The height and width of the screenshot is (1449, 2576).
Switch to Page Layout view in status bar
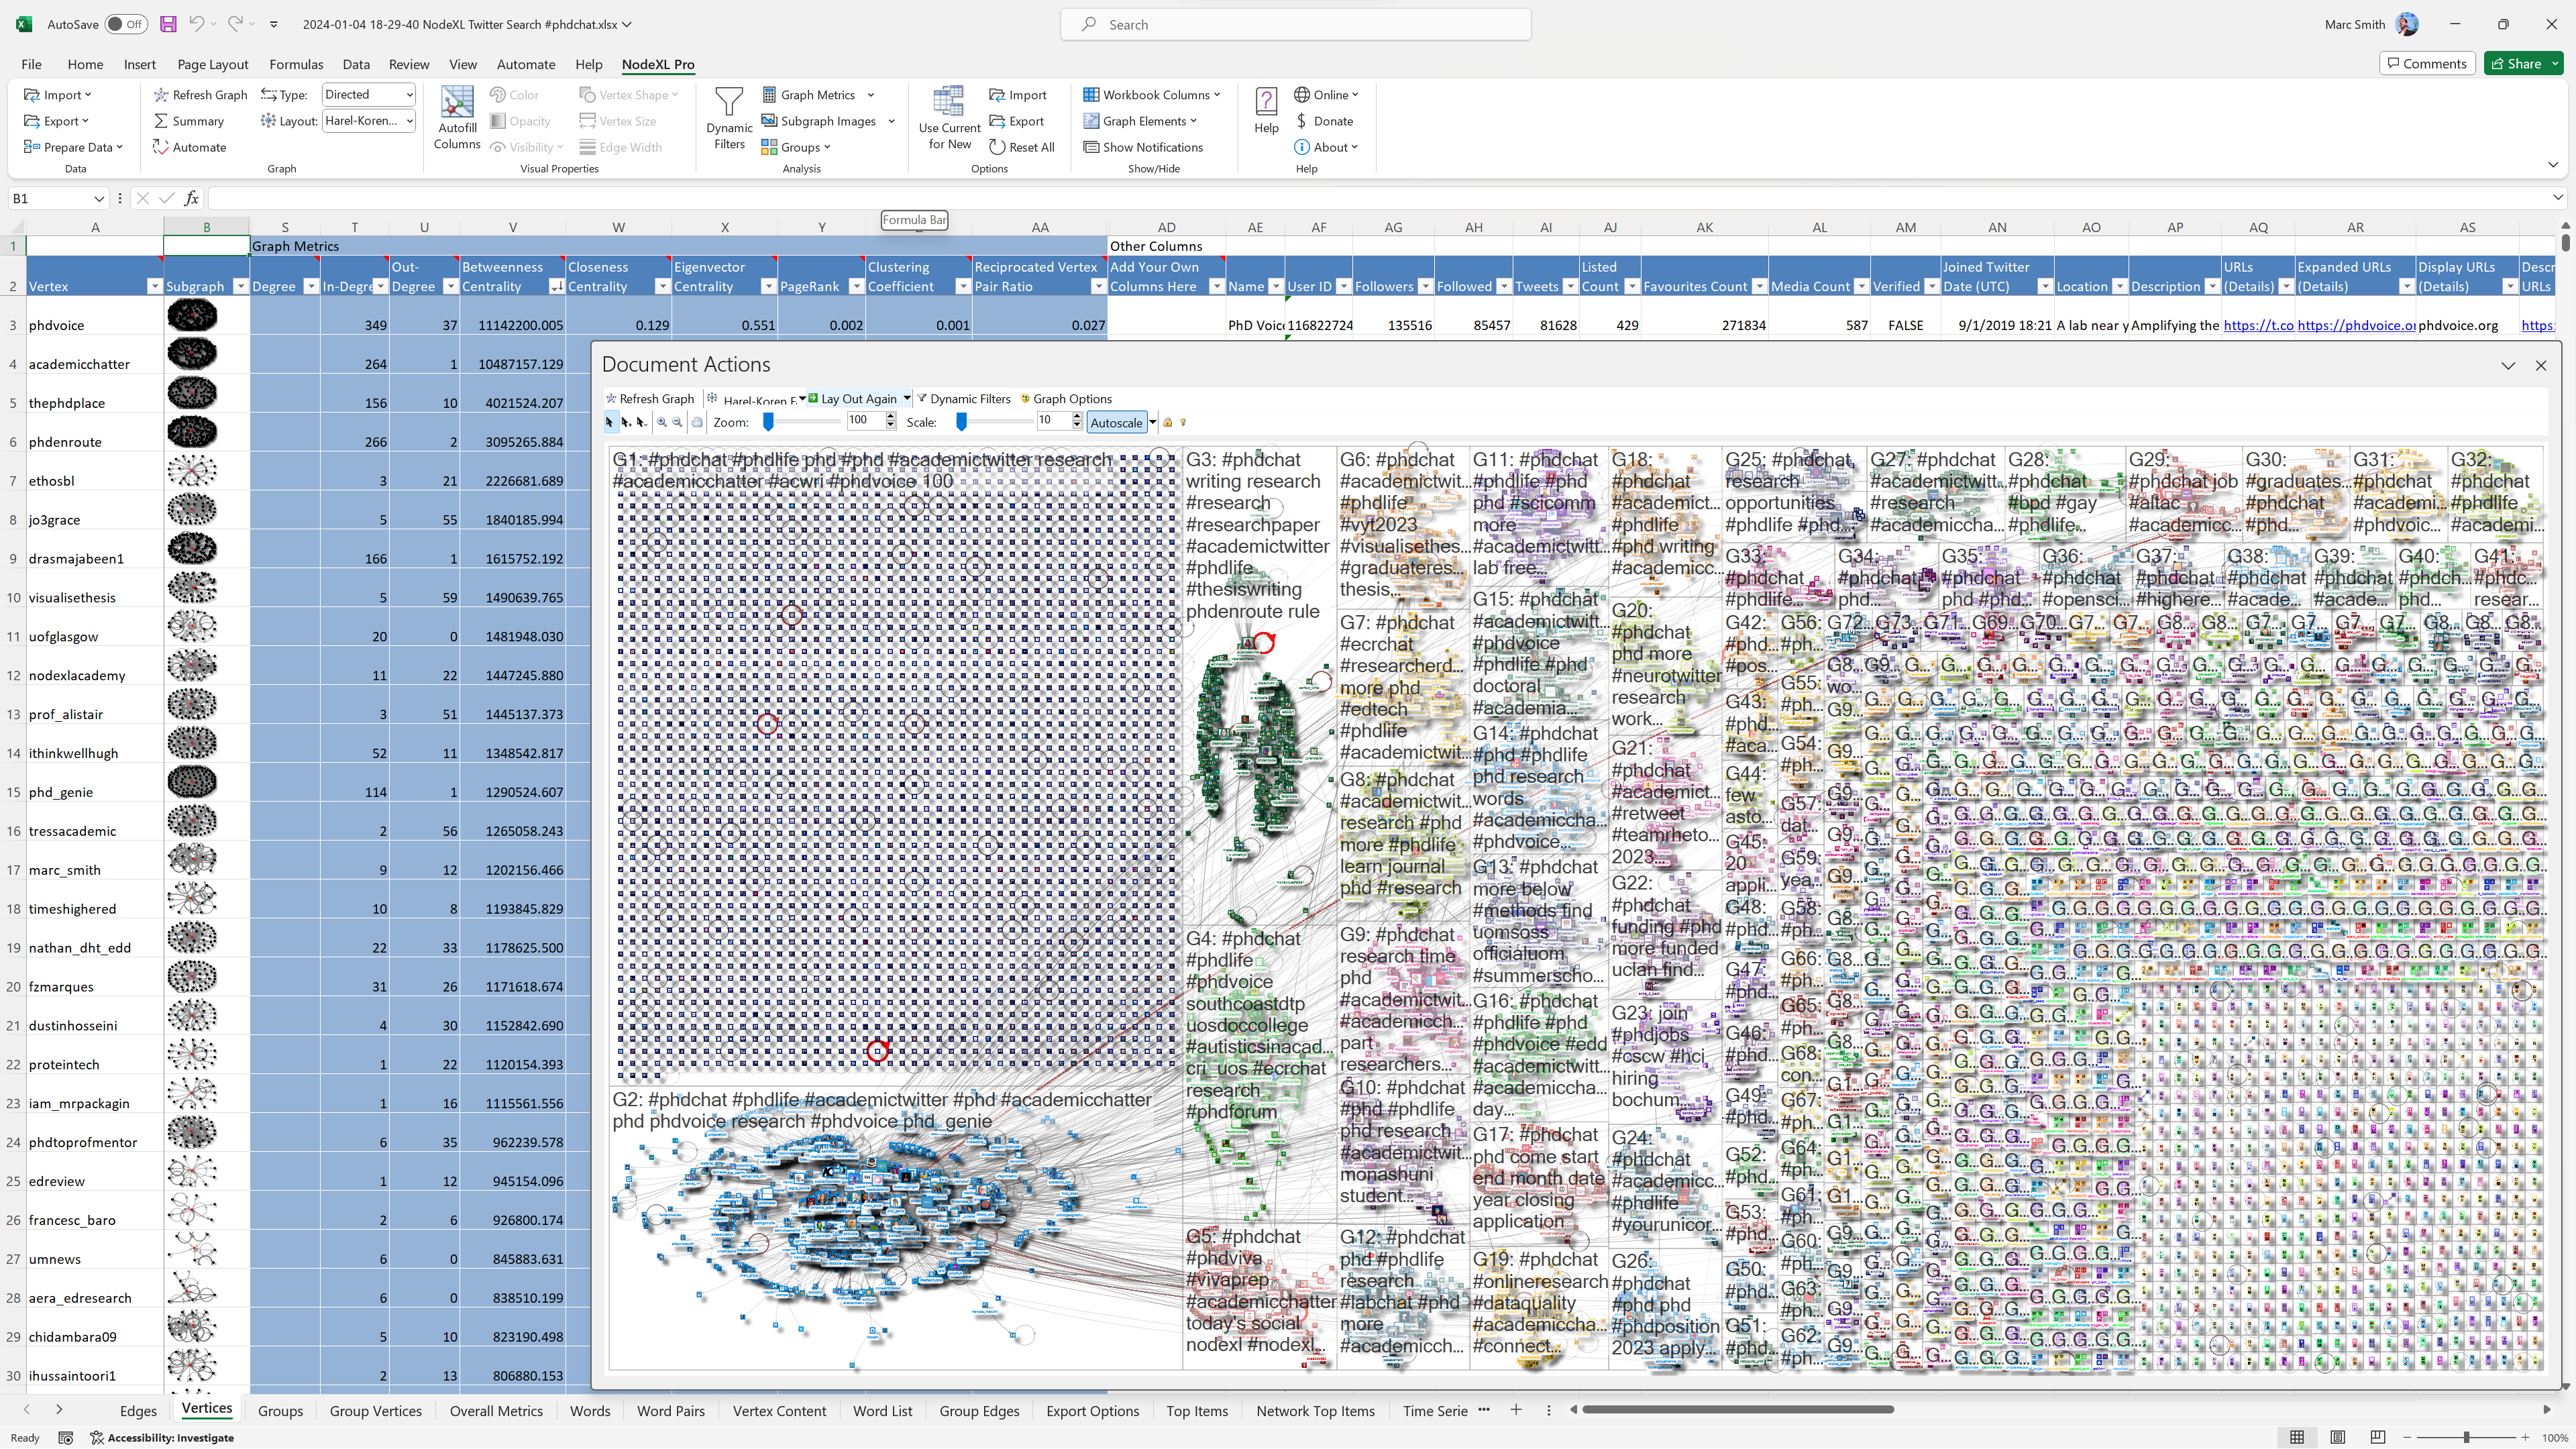pyautogui.click(x=2337, y=1437)
